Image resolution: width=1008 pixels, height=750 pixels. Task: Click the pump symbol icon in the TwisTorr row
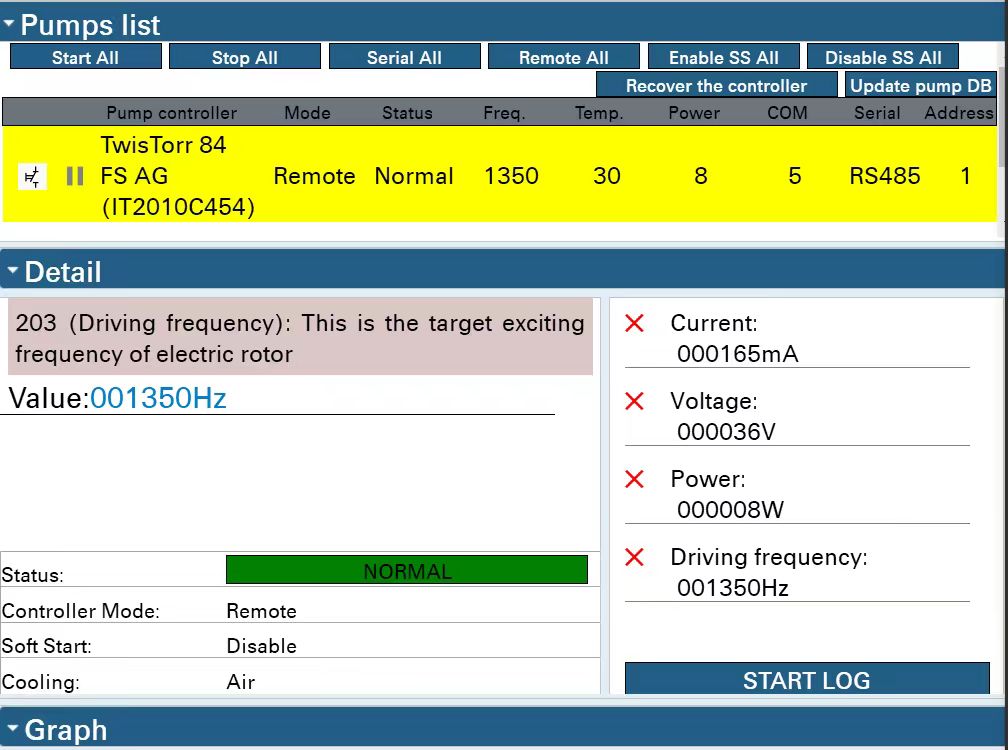click(x=33, y=177)
